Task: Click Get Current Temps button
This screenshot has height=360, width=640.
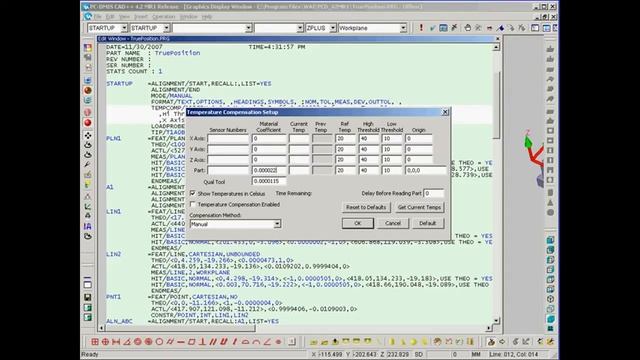Action: [x=419, y=207]
